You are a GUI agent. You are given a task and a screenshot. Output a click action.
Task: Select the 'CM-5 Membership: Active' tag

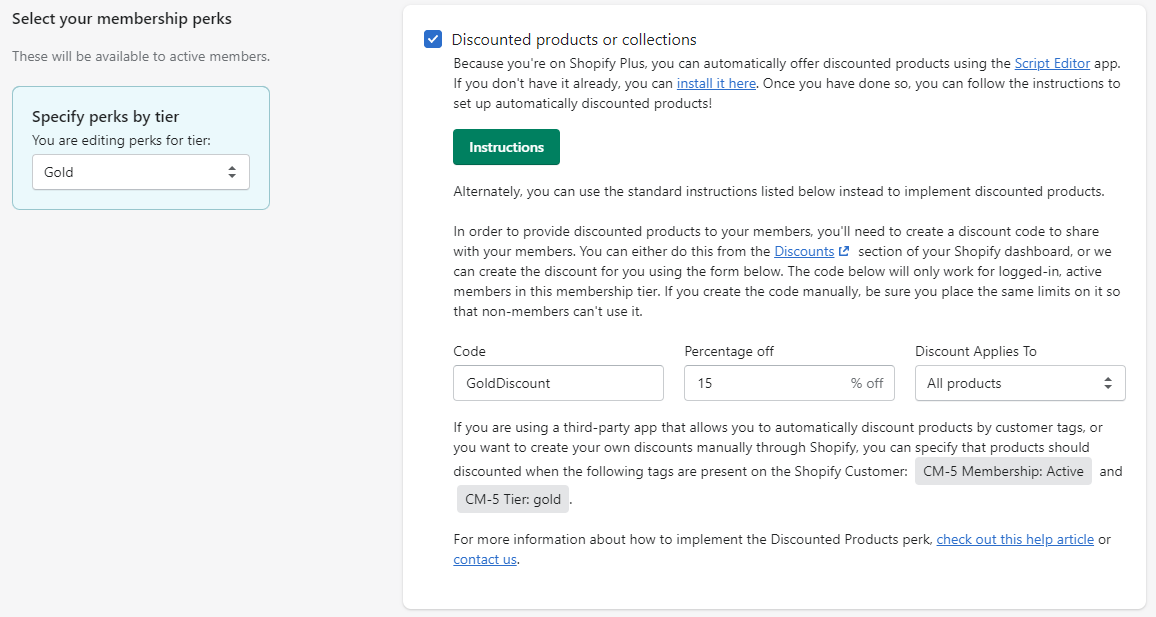(x=1003, y=471)
